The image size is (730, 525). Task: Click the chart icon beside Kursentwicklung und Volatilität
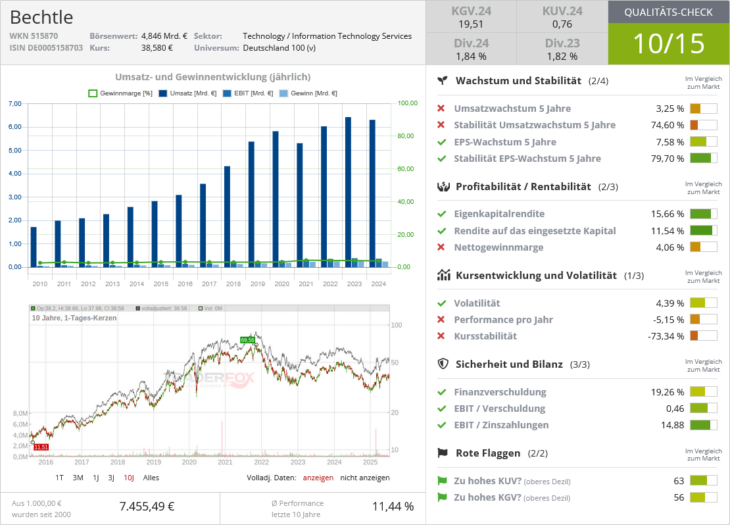click(x=444, y=275)
